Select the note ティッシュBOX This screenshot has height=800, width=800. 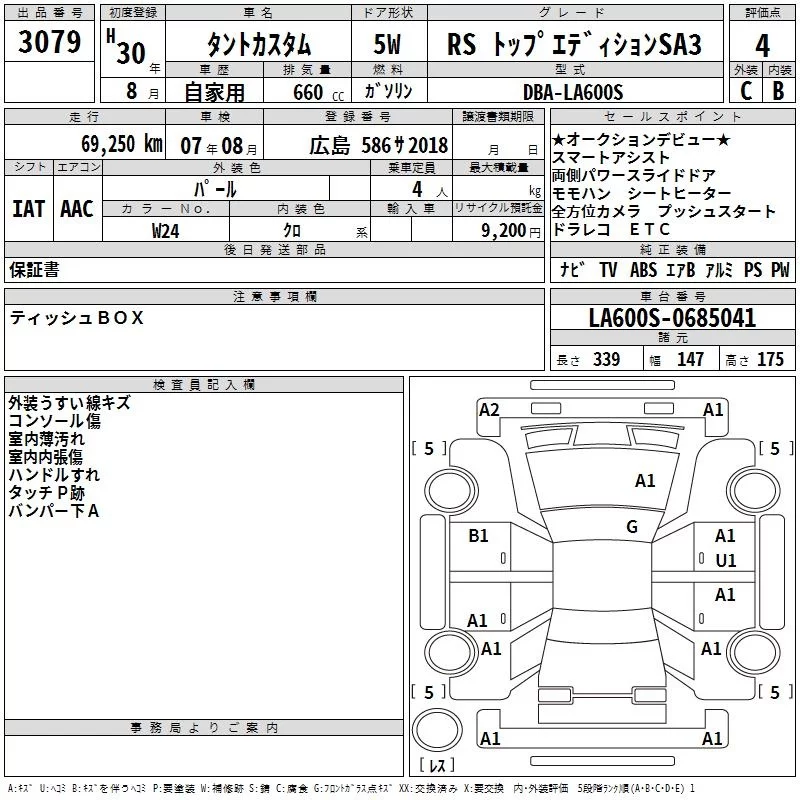(77, 318)
